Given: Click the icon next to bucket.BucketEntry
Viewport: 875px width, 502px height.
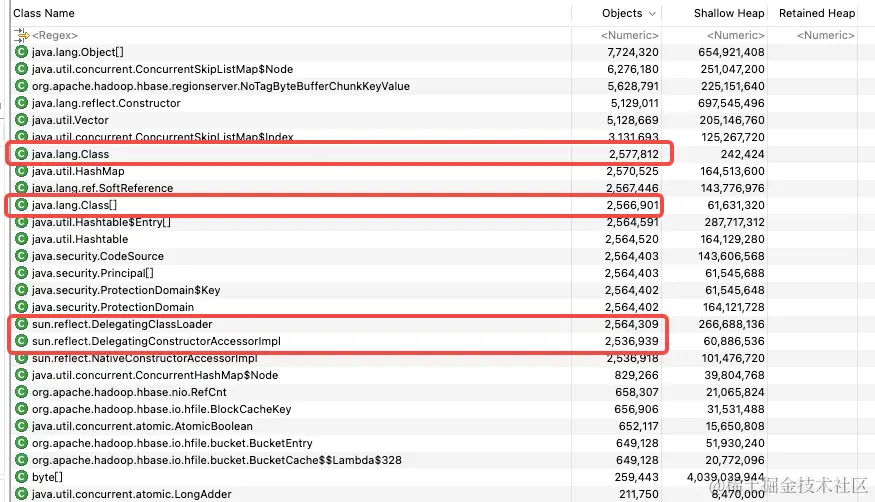Looking at the screenshot, I should click(21, 443).
